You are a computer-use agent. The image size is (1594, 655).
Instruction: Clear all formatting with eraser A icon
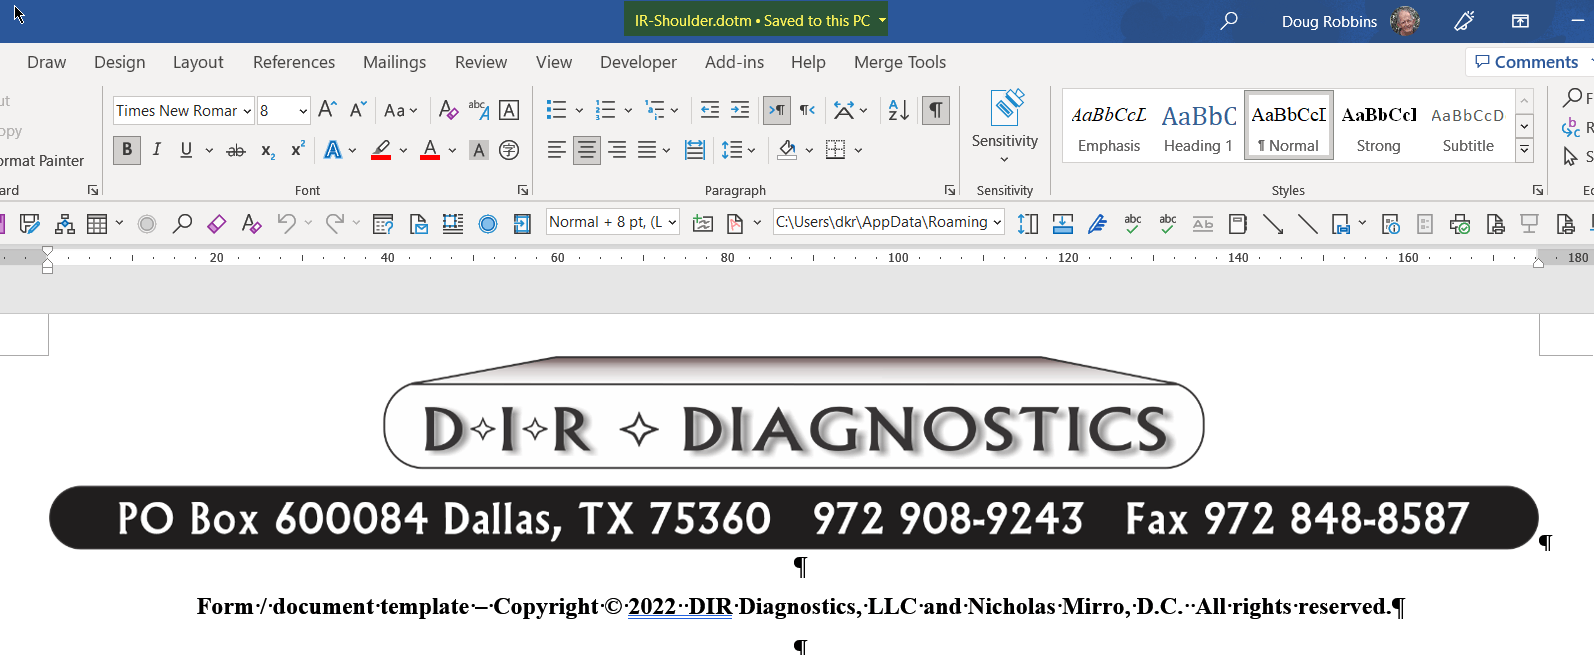(448, 110)
